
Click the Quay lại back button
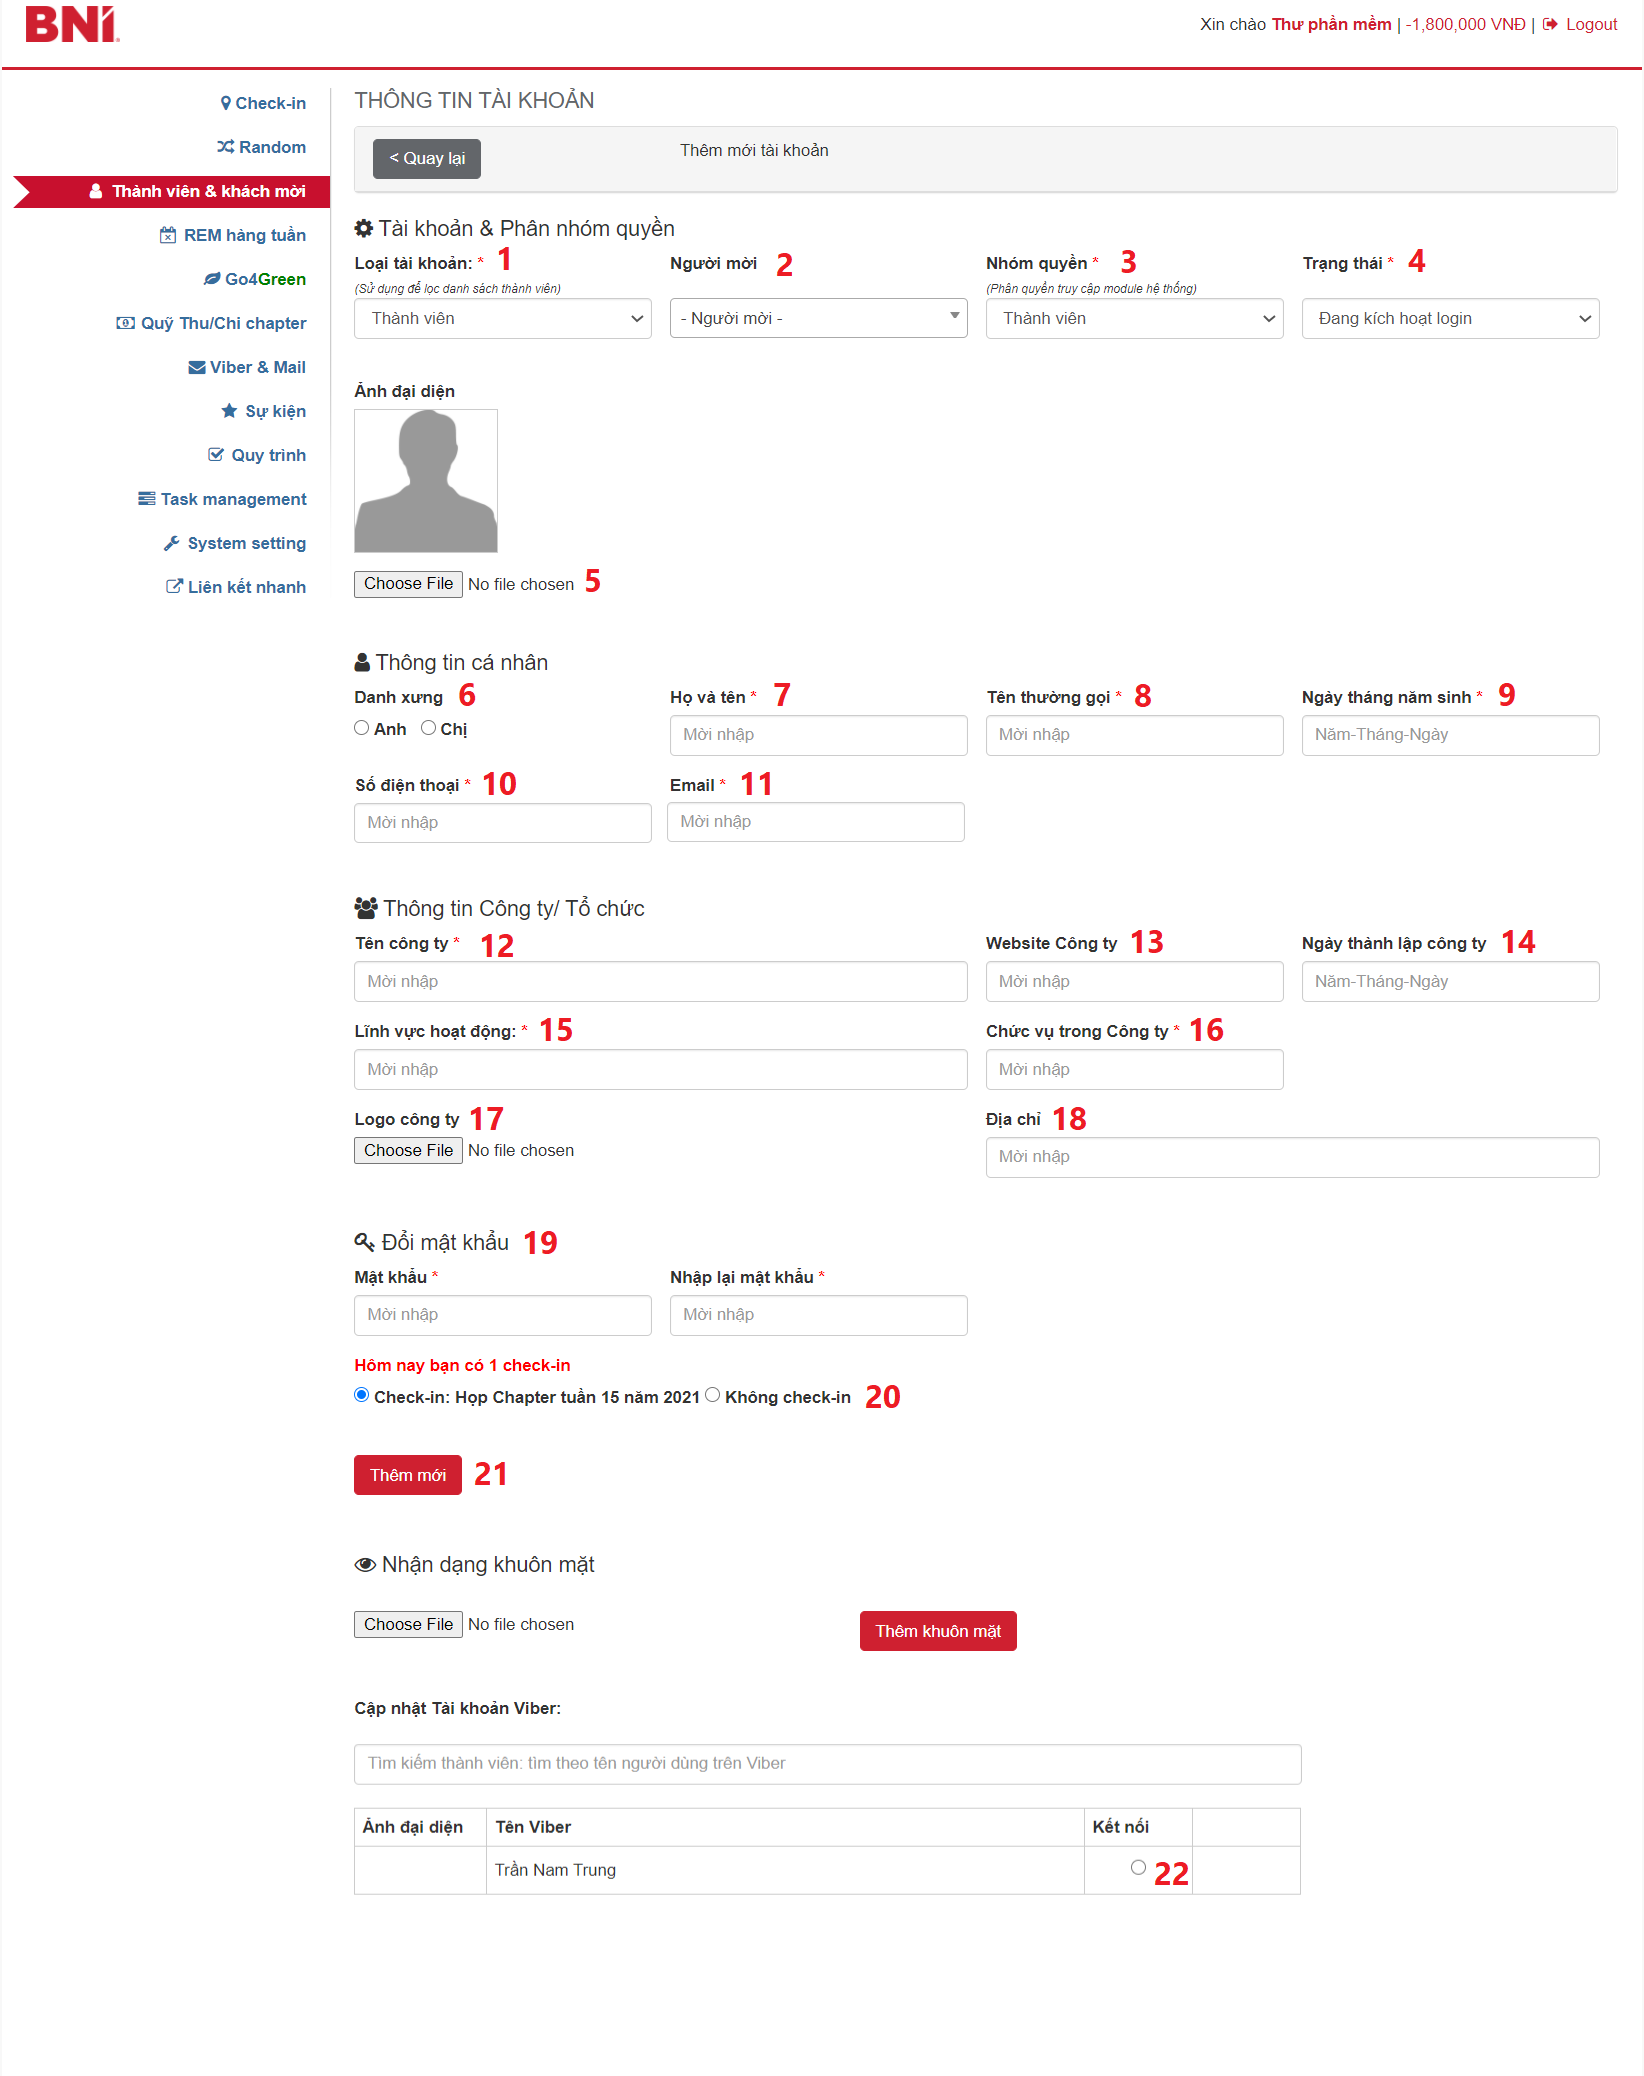427,159
